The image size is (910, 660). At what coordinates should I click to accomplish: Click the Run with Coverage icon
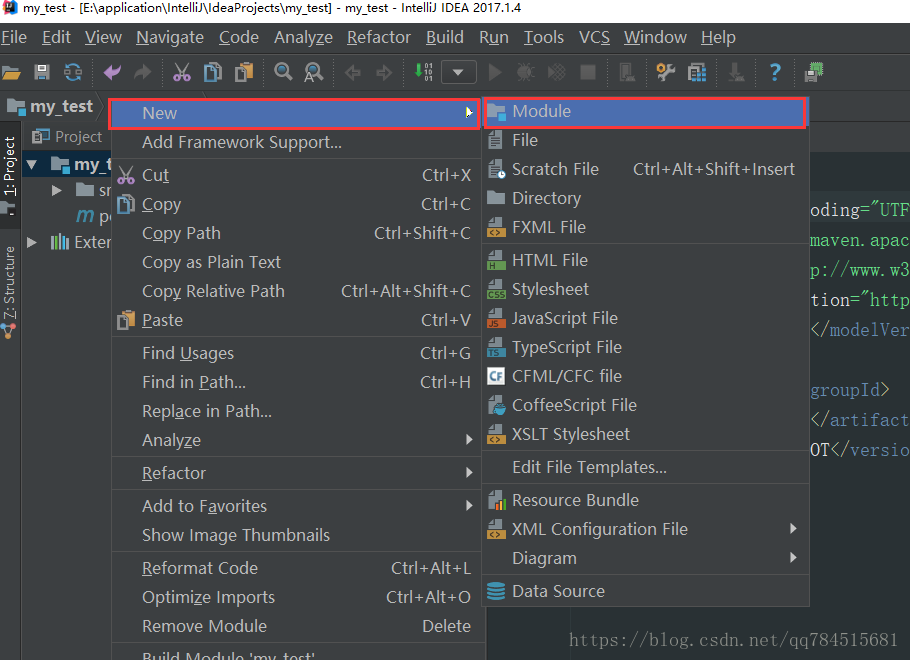coord(557,72)
